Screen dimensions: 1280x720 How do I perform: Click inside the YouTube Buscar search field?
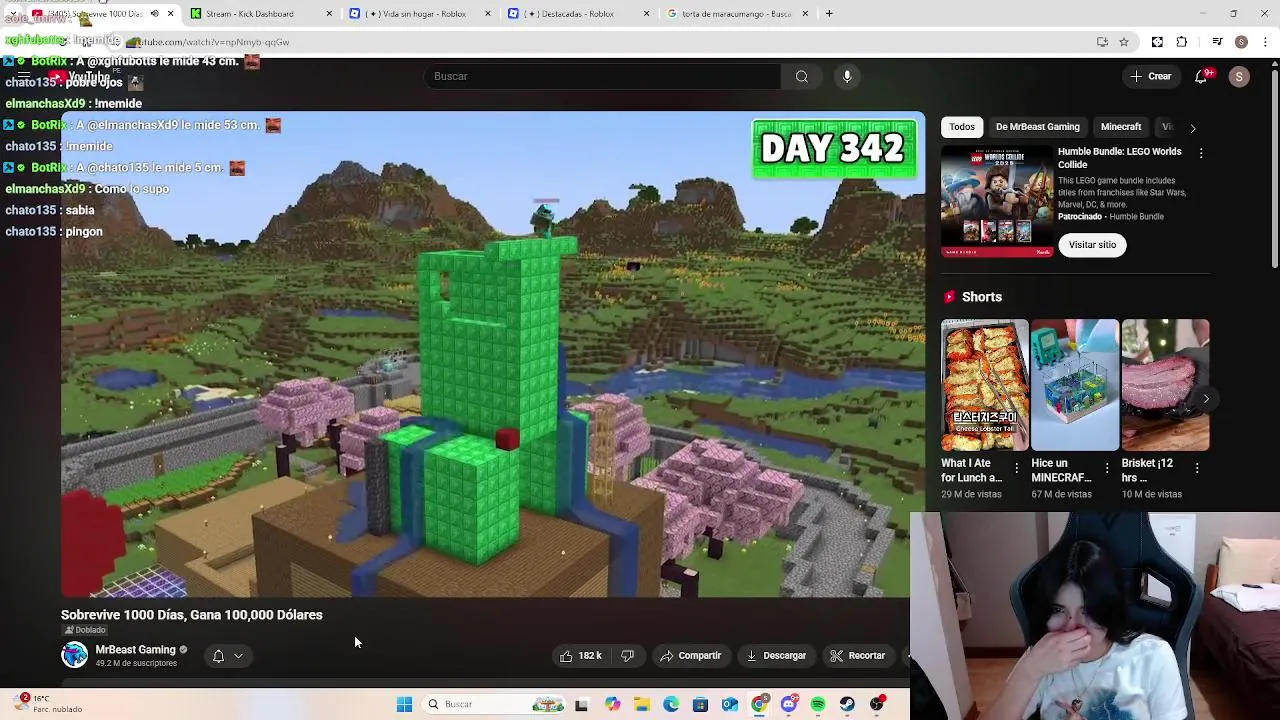point(603,76)
